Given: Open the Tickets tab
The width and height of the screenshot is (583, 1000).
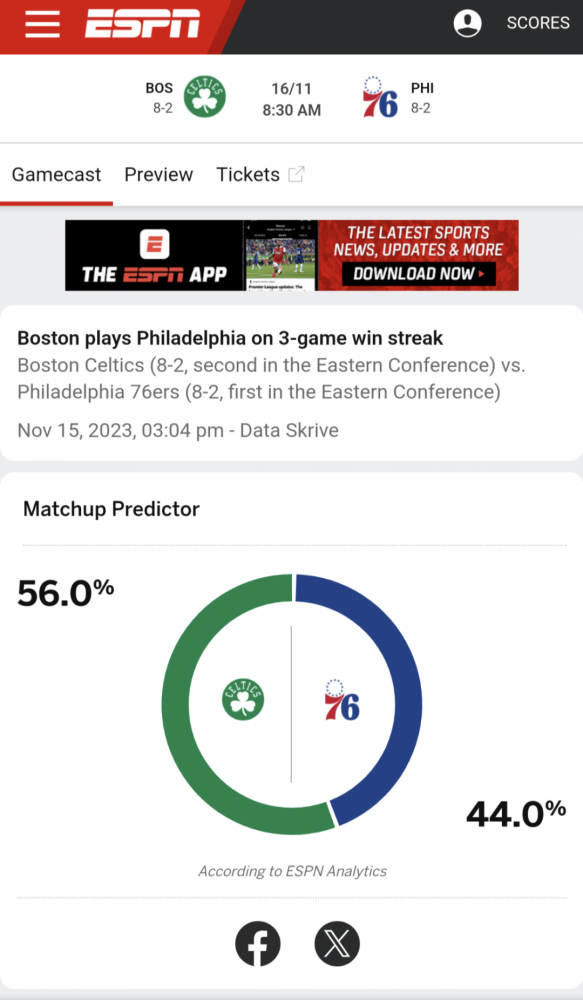Looking at the screenshot, I should pos(248,175).
